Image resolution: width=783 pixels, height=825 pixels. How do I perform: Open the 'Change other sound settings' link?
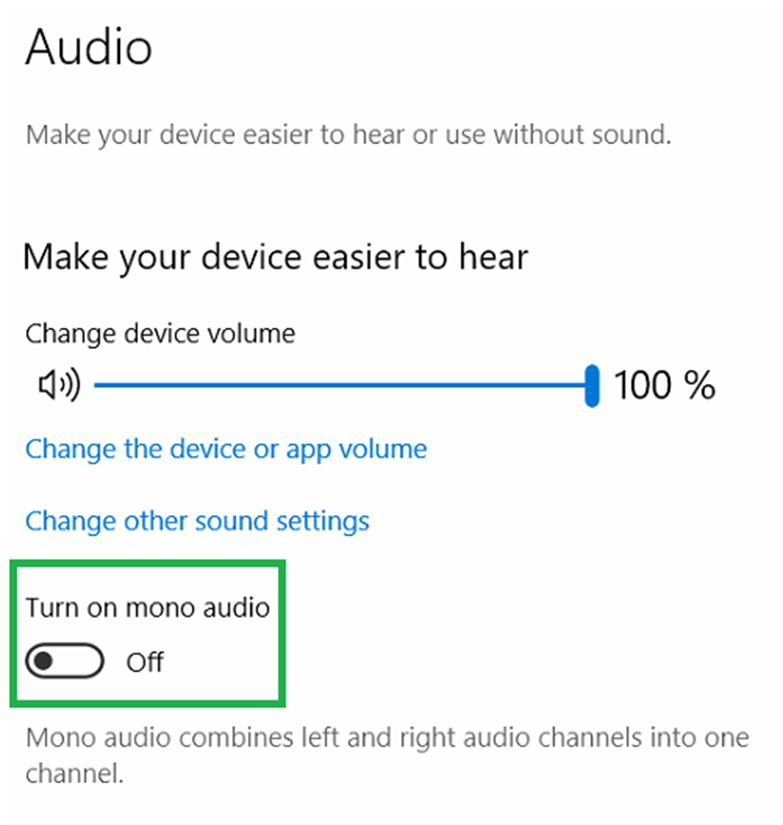pos(197,521)
